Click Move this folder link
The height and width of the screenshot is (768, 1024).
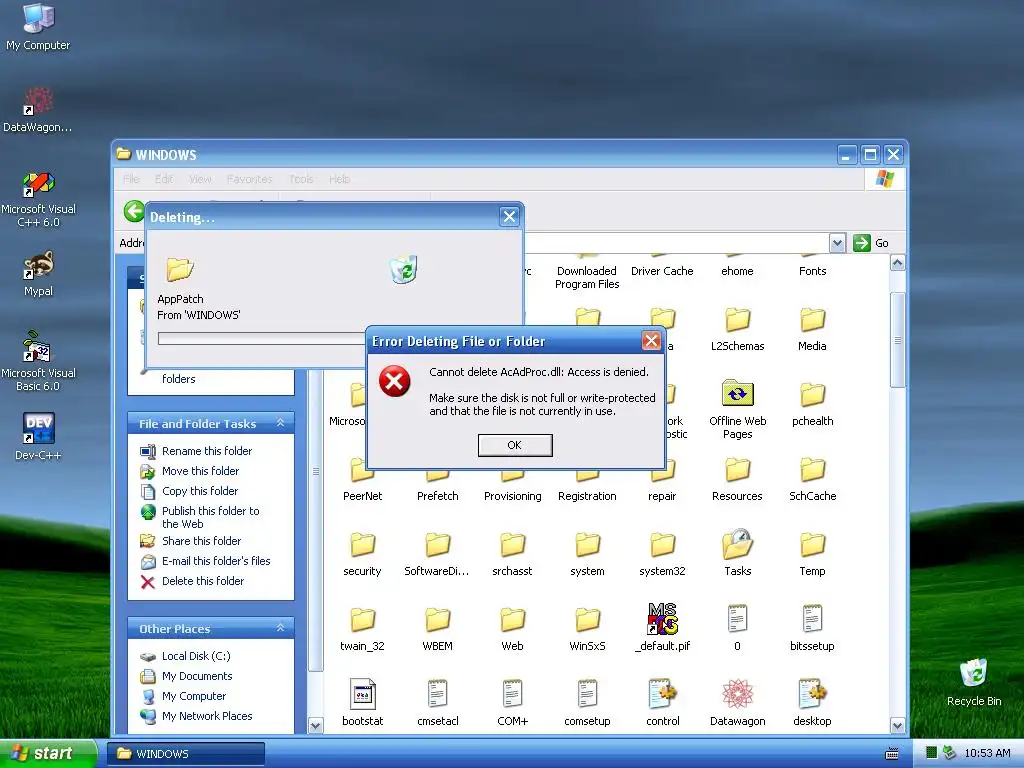(x=200, y=471)
